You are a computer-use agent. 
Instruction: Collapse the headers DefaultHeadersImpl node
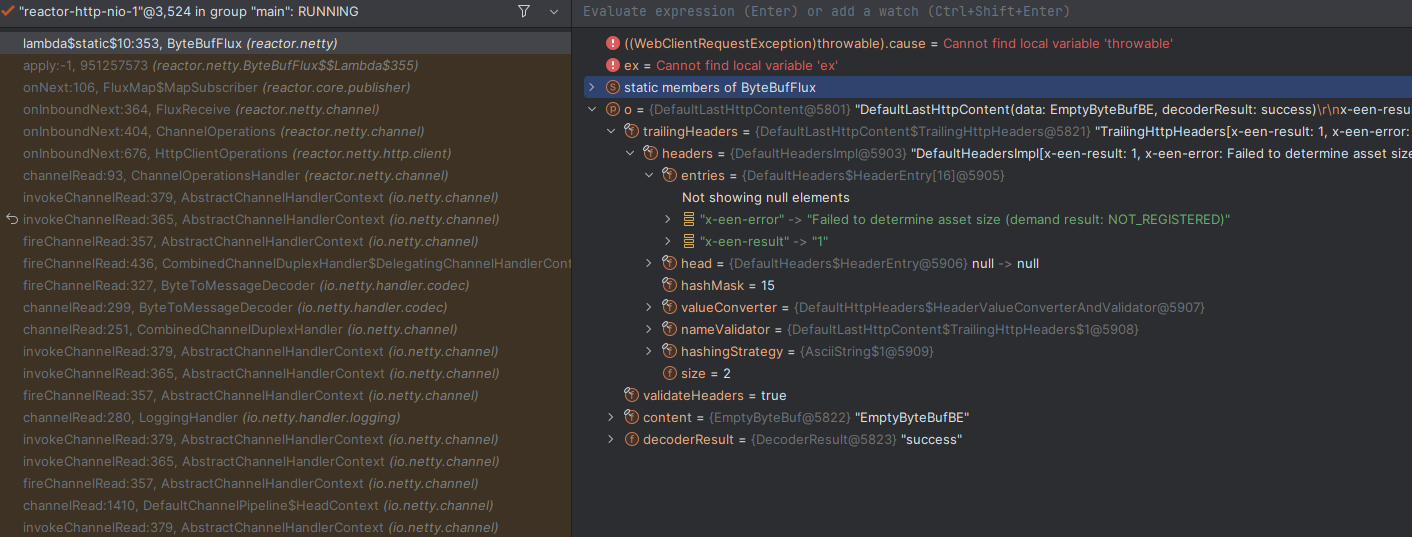pyautogui.click(x=630, y=154)
